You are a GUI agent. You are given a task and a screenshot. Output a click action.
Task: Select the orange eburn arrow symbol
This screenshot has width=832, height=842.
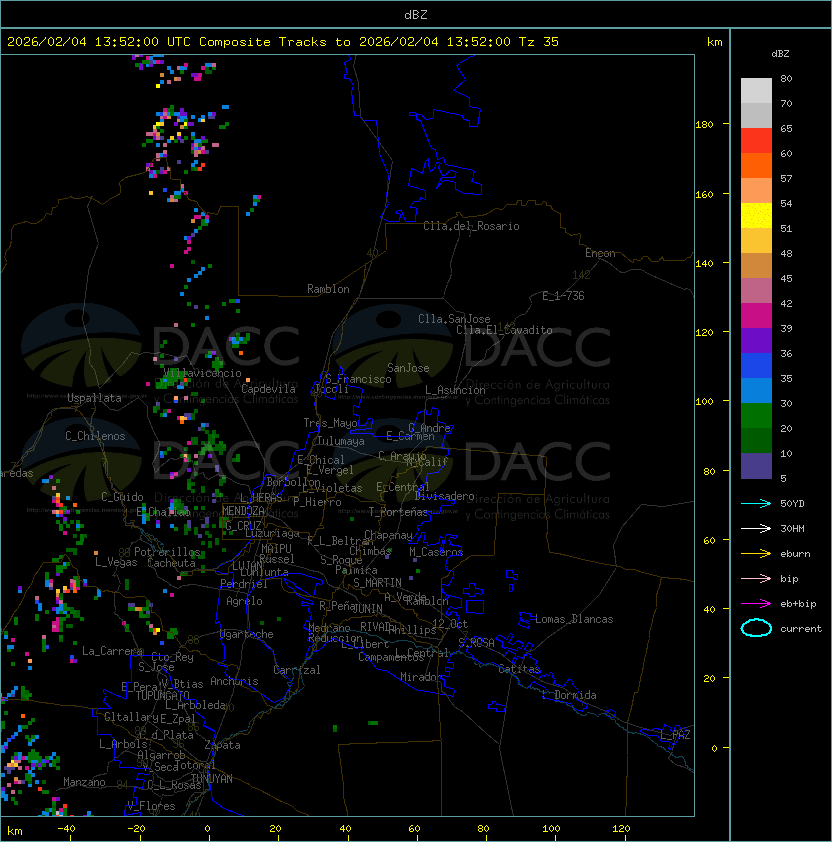[x=756, y=553]
